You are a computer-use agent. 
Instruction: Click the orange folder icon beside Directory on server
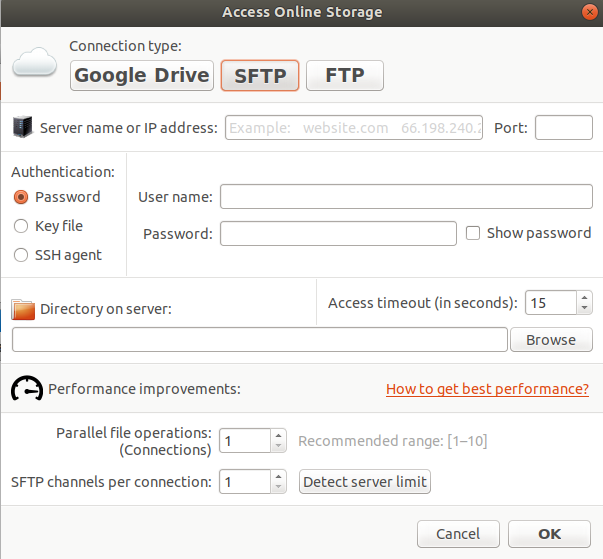[x=23, y=309]
